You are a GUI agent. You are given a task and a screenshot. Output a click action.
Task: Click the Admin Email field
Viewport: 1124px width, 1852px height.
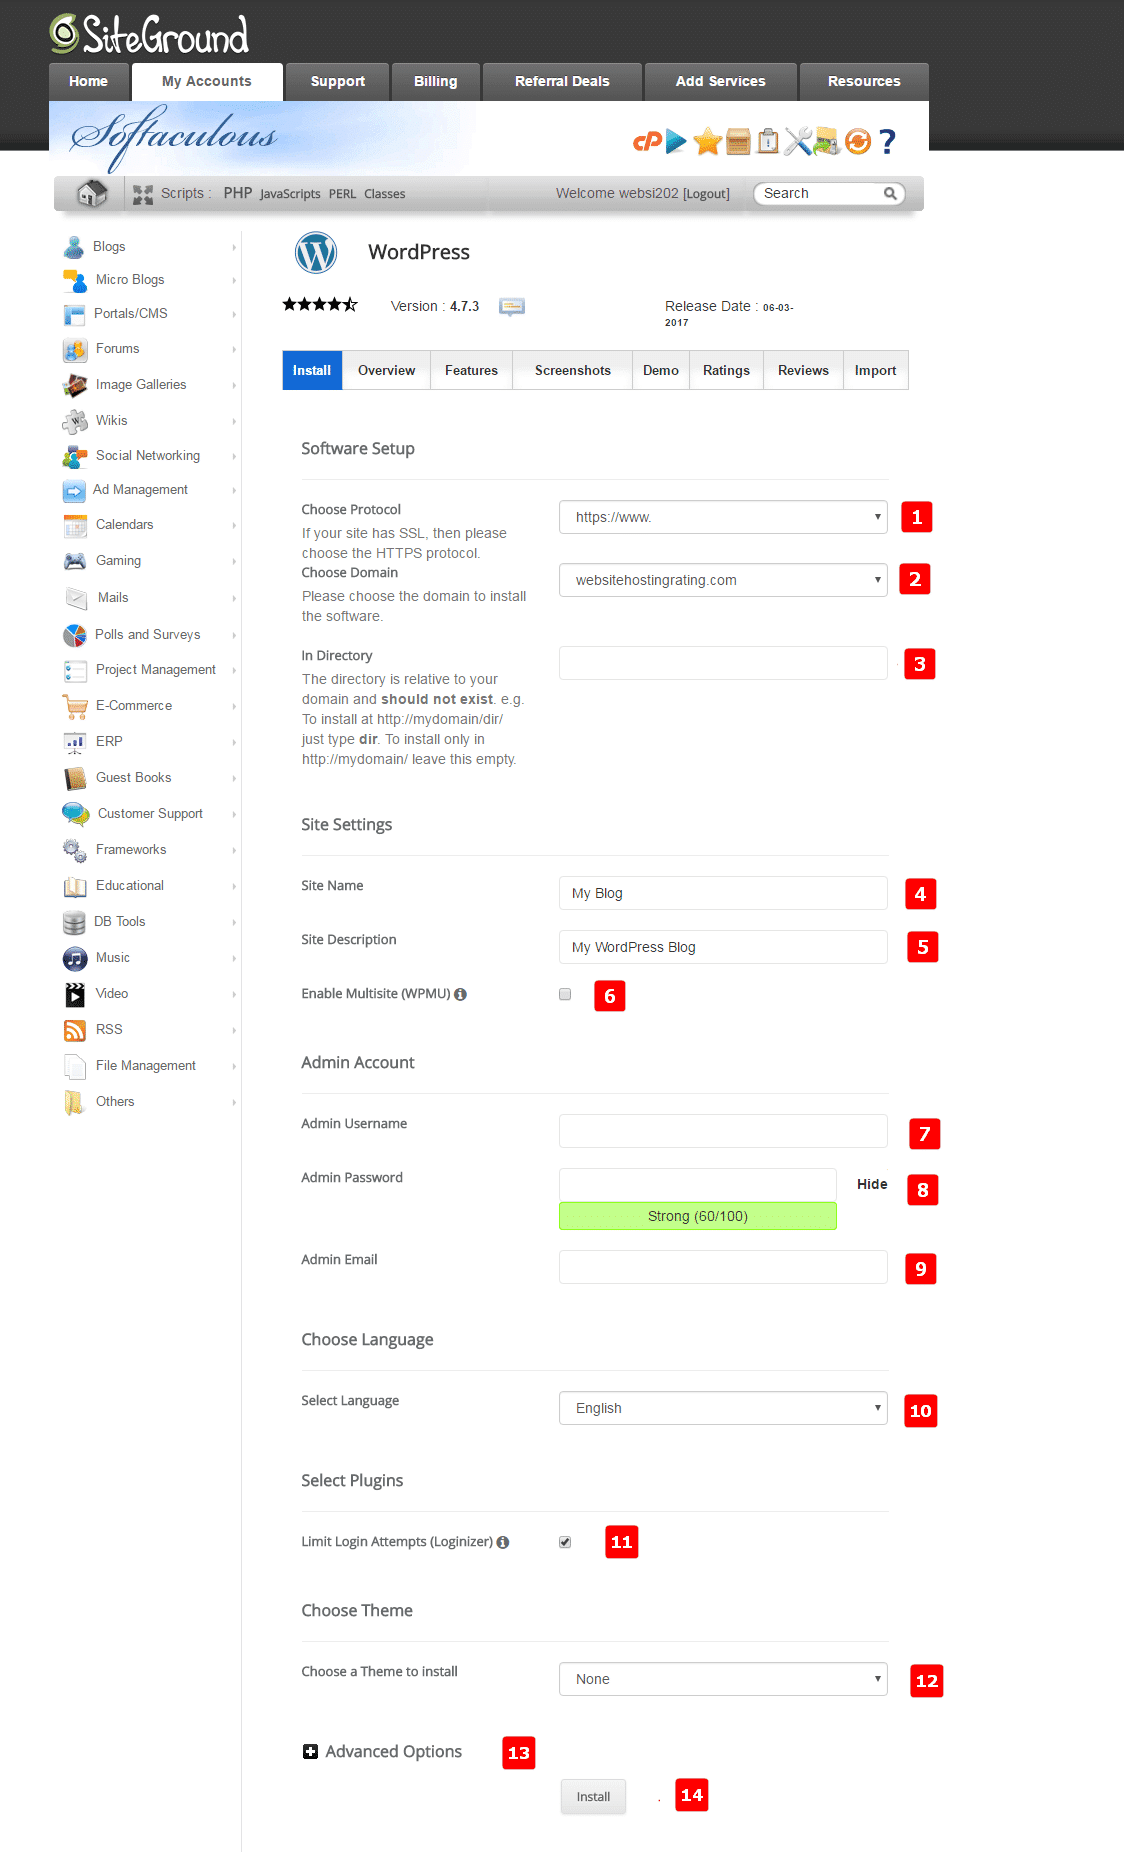pyautogui.click(x=723, y=1267)
